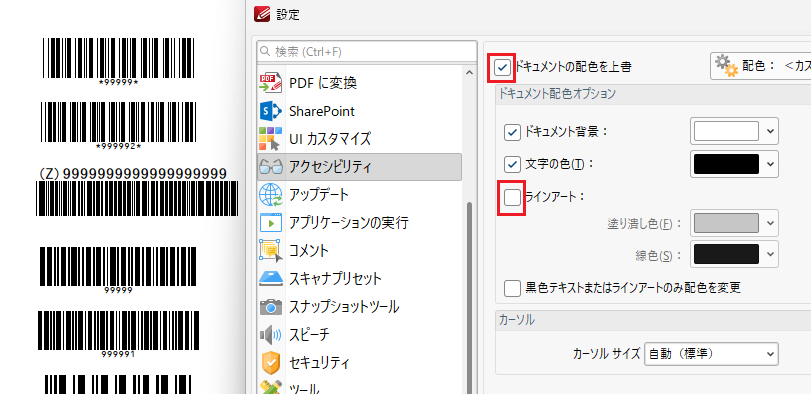Screen dimensions: 811x394
Task: Click the UI カスタマイズ colorful grid icon
Action: (271, 139)
